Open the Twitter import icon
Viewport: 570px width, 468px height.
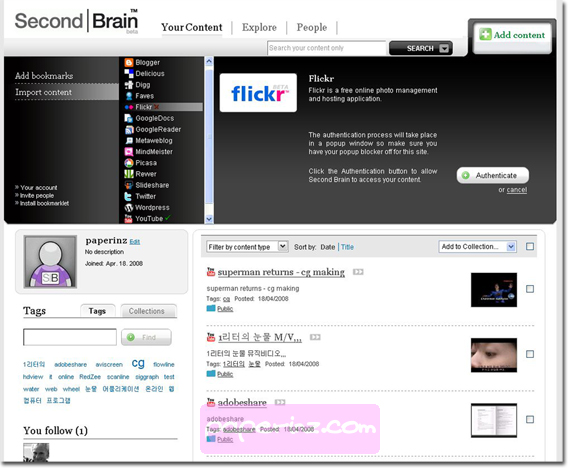pyautogui.click(x=128, y=196)
